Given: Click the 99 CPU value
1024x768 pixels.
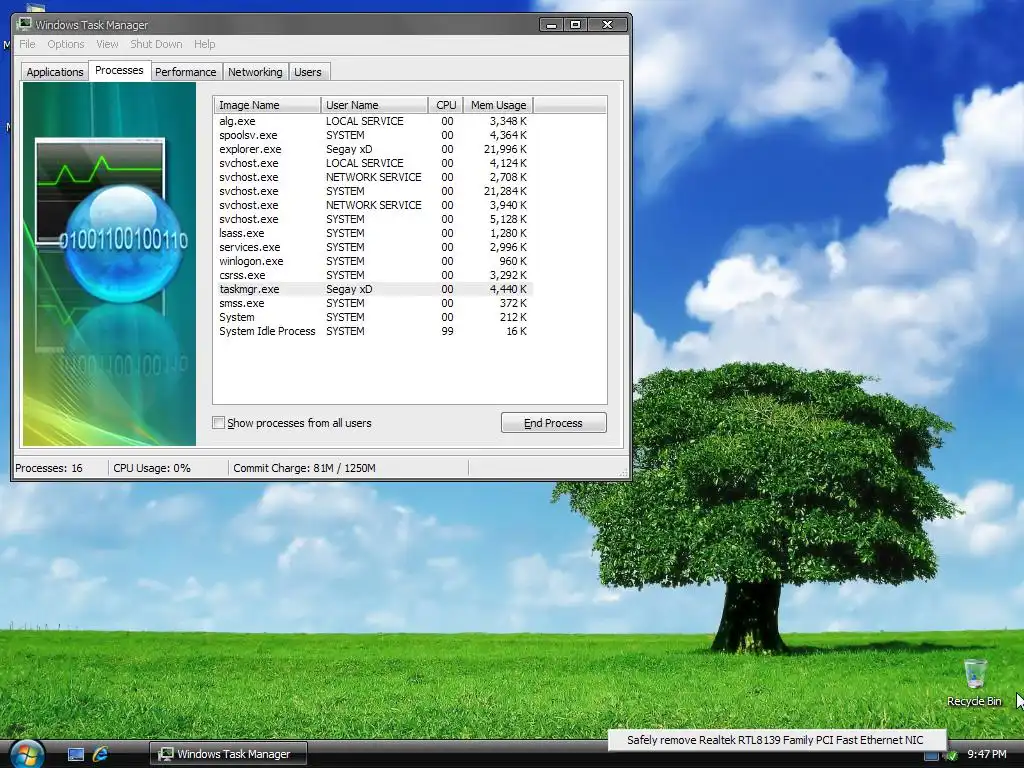Looking at the screenshot, I should [447, 331].
